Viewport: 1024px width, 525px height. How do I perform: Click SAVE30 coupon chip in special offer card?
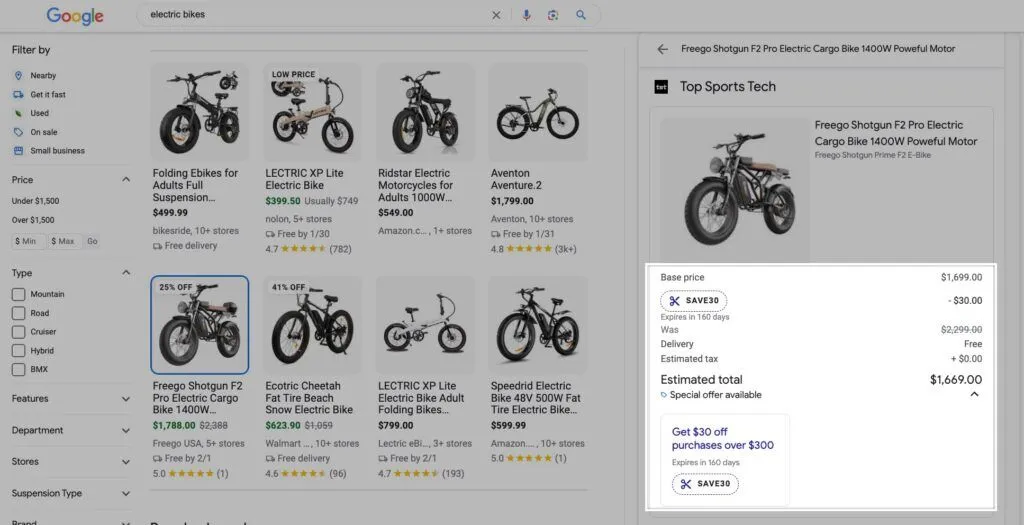(705, 484)
